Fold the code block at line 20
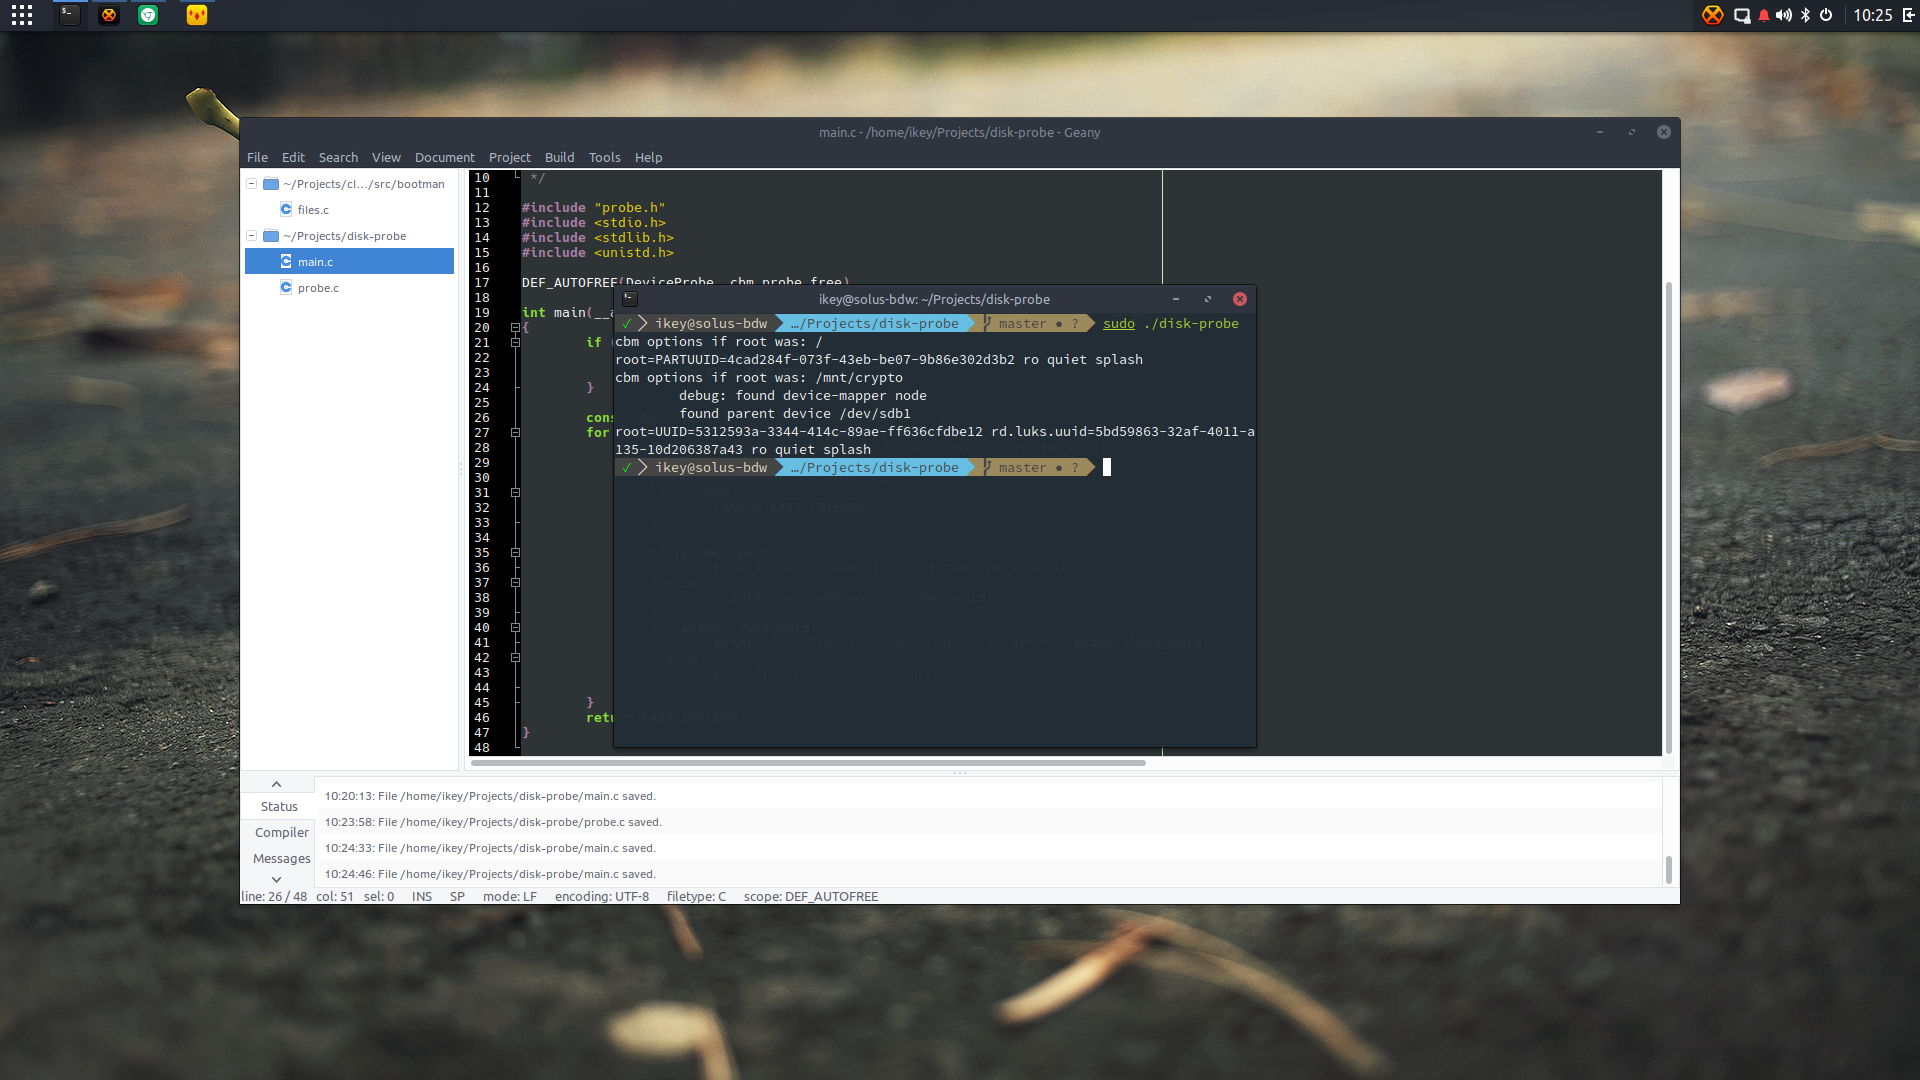The width and height of the screenshot is (1920, 1080). tap(515, 328)
